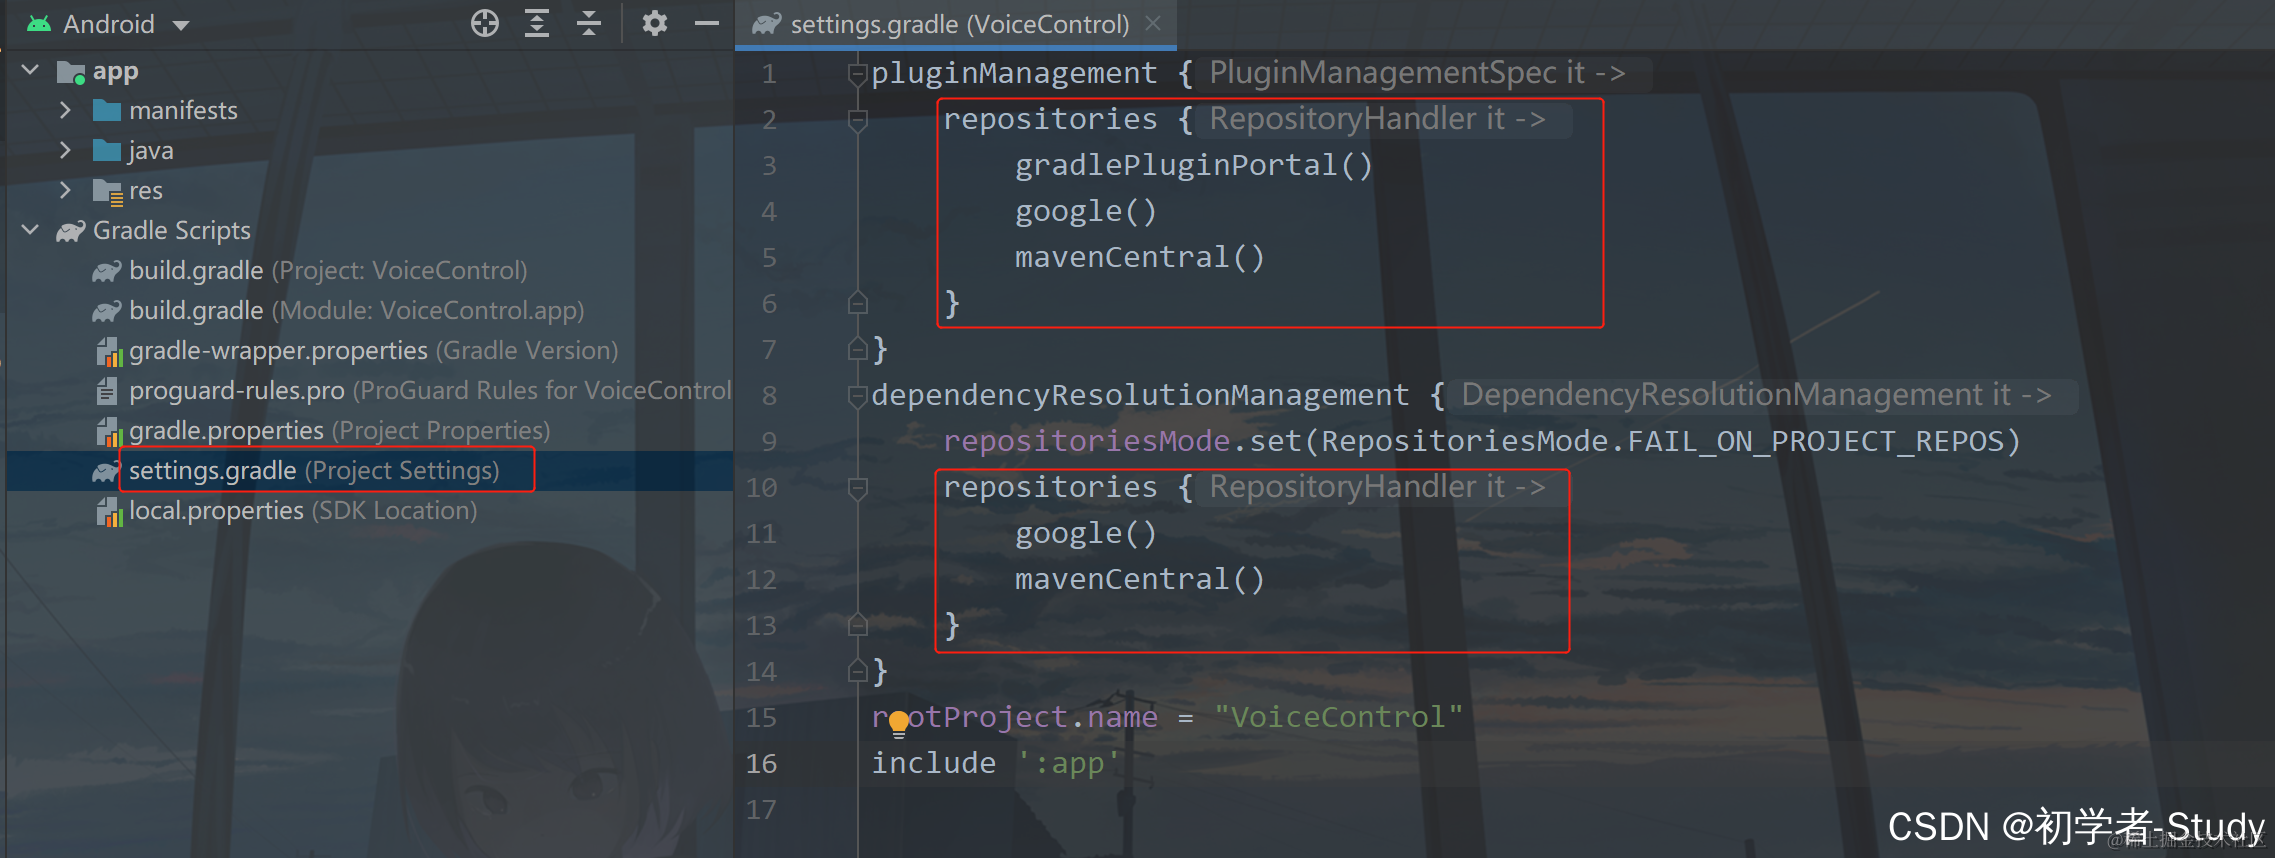Screen dimensions: 2275x858
Task: Click the ':app' string on line 16
Action: [x=1068, y=763]
